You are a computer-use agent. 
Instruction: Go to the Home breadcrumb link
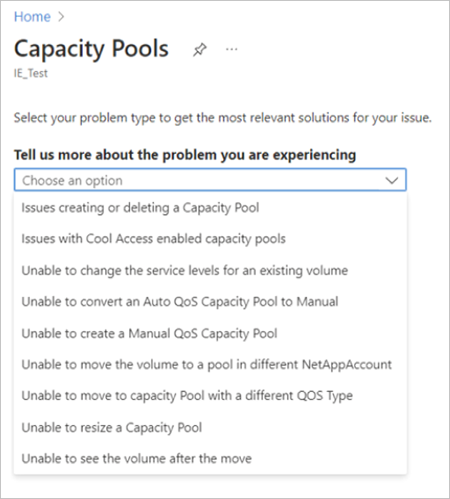click(x=32, y=17)
